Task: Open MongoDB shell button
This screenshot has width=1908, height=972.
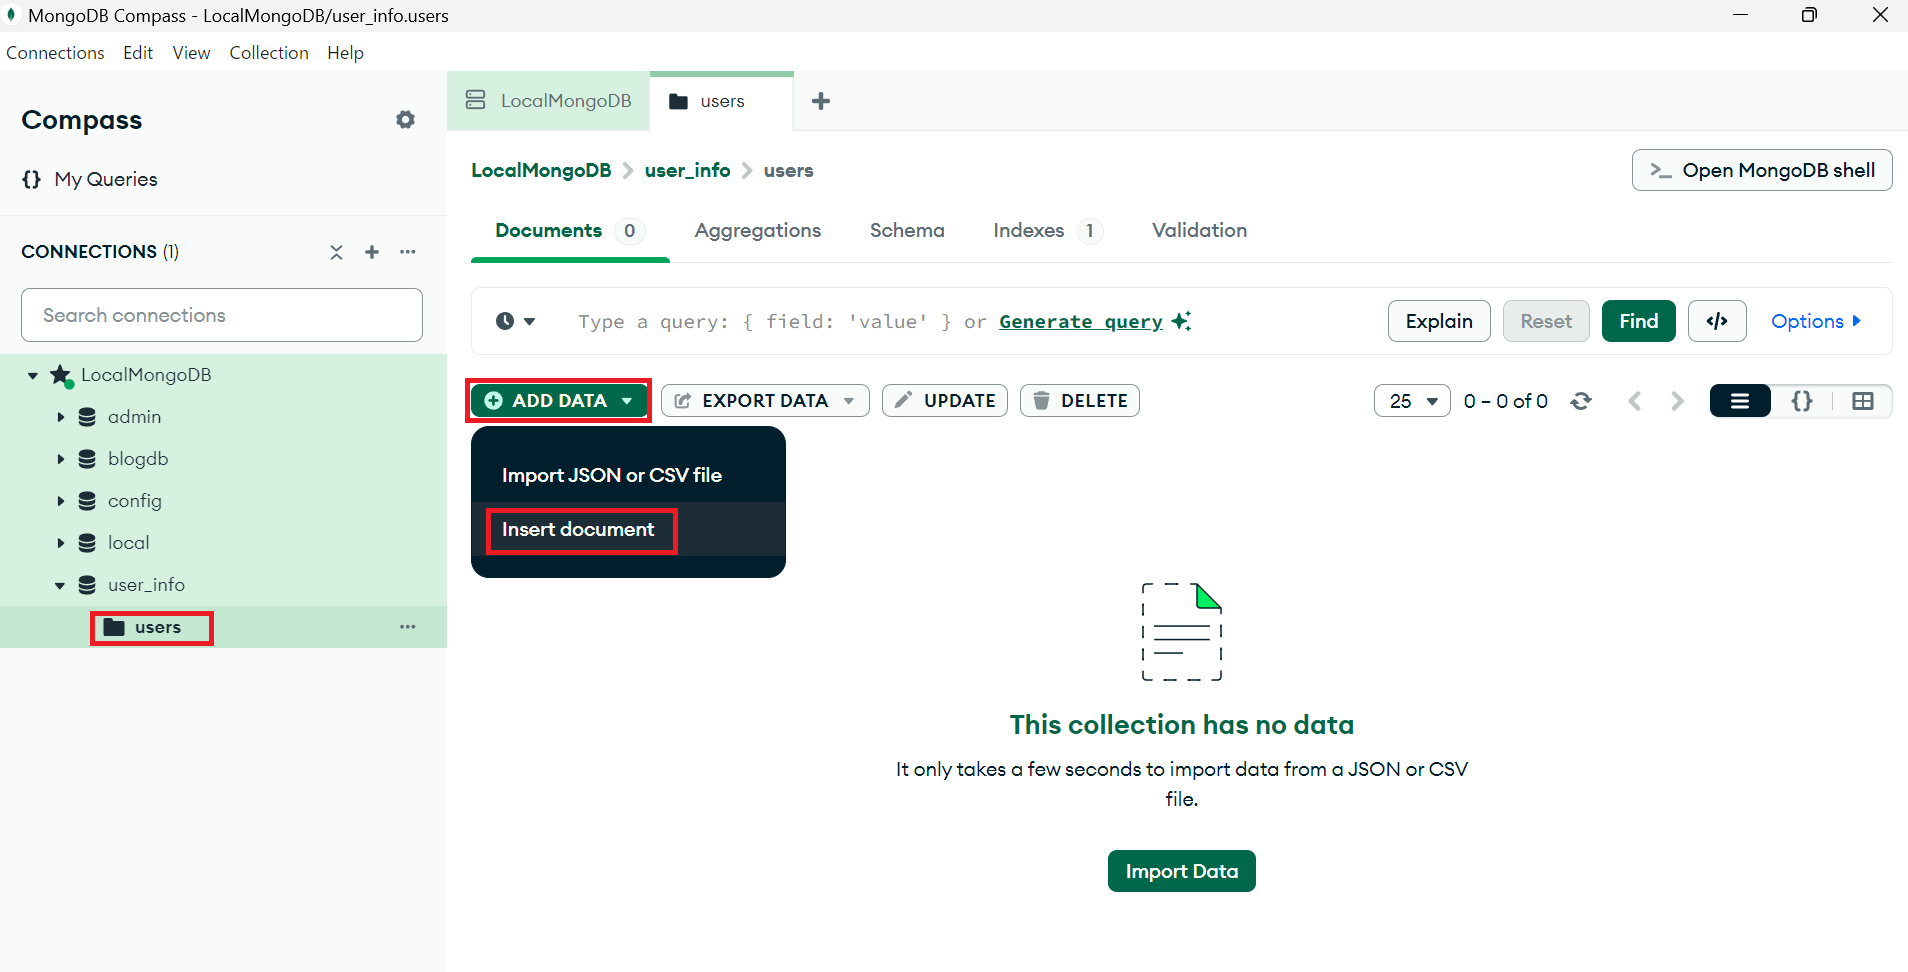Action: tap(1762, 170)
